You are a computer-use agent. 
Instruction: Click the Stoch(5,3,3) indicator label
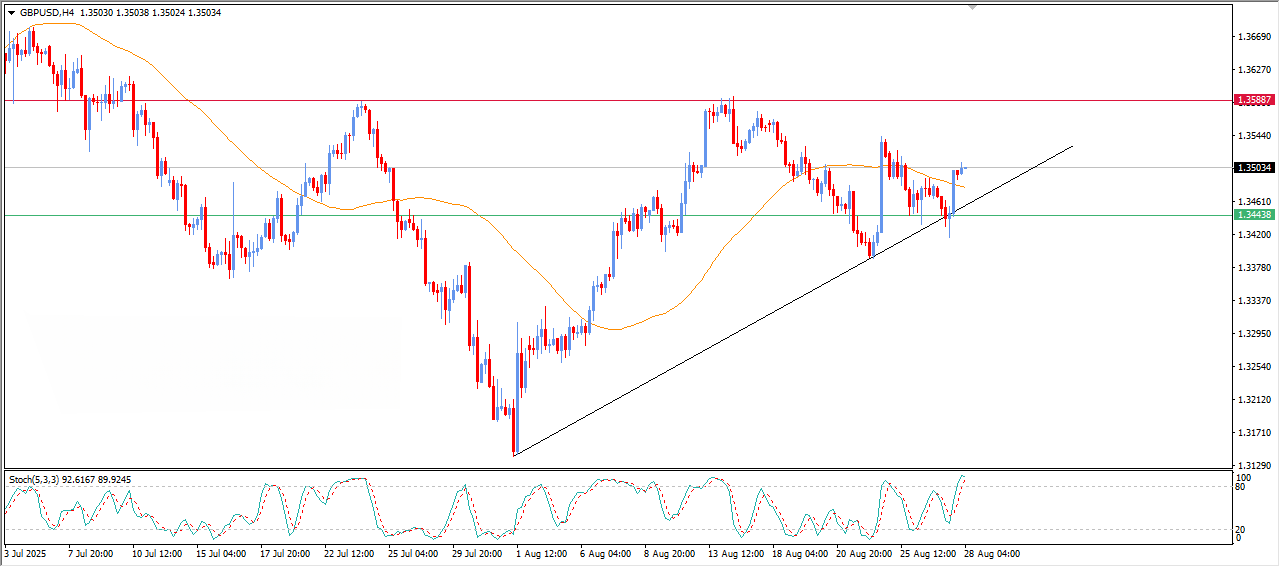click(x=33, y=480)
